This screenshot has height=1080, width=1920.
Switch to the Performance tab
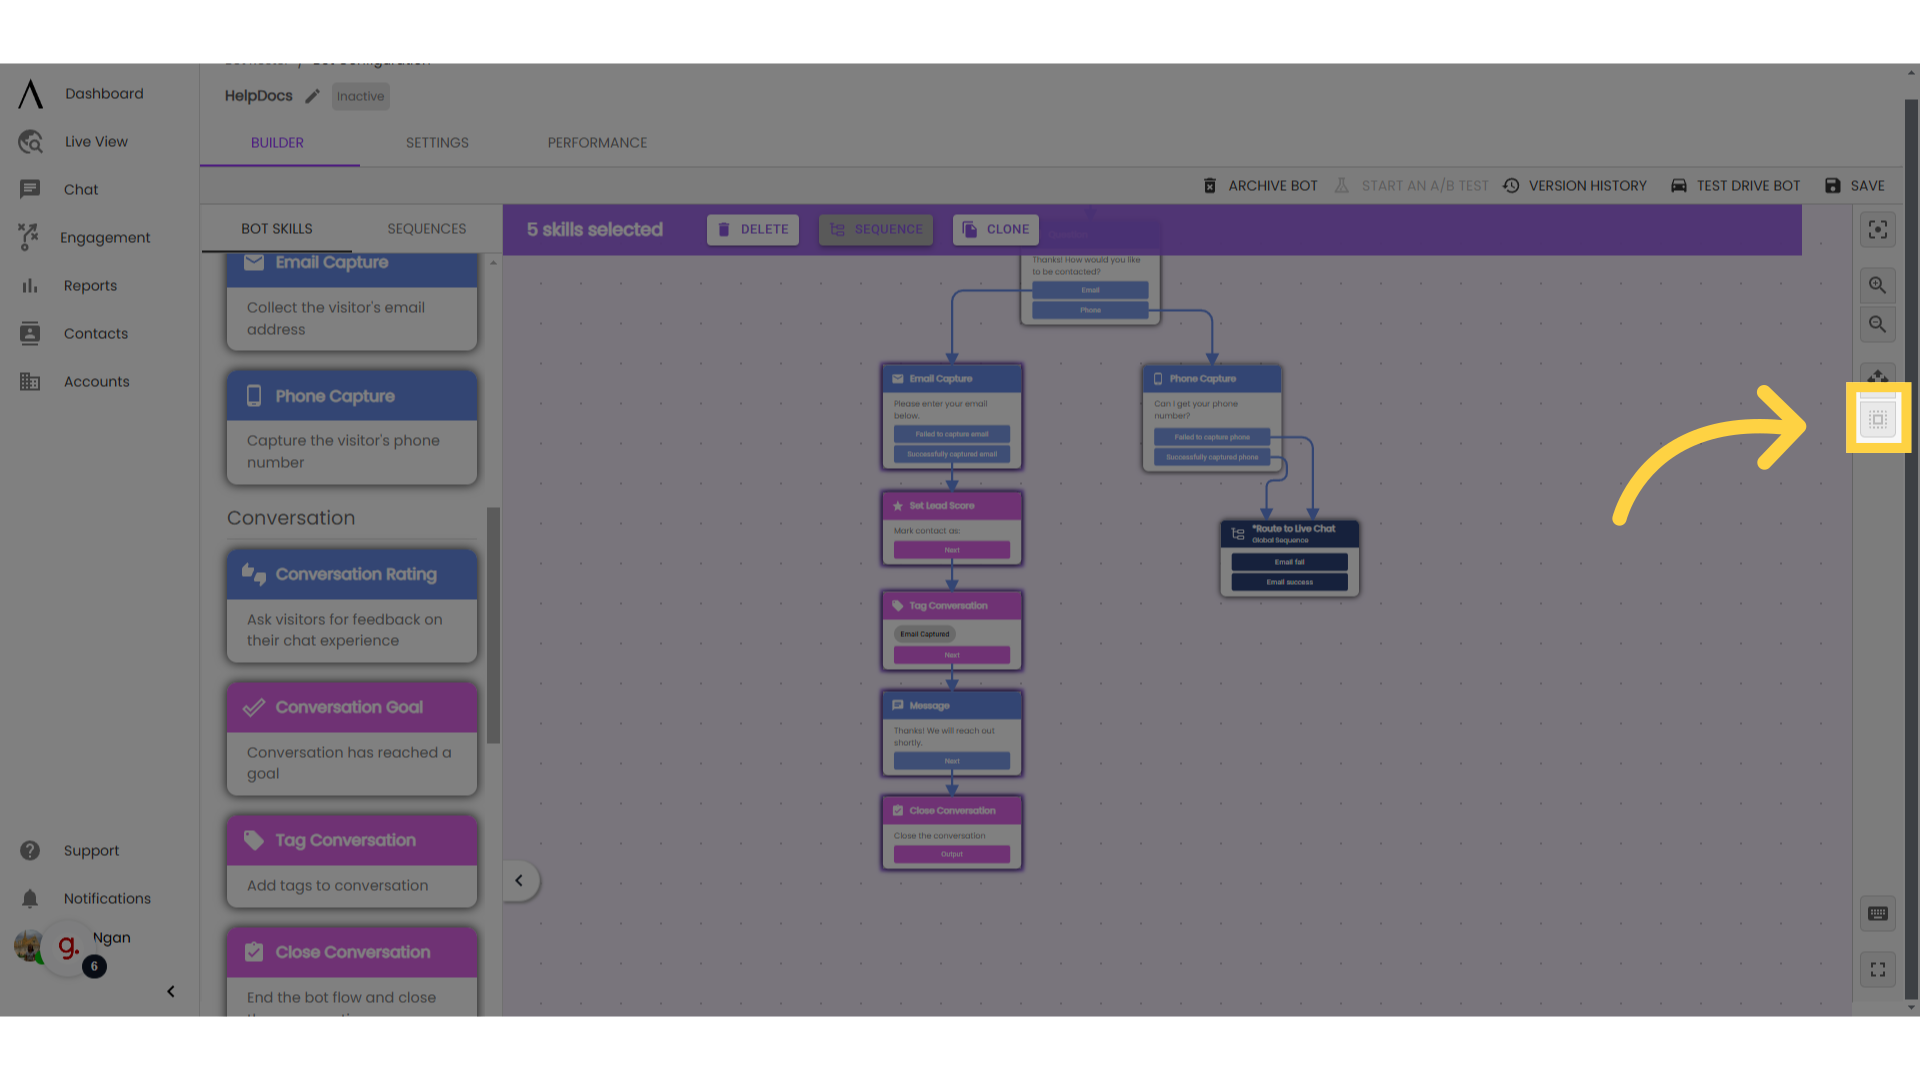tap(597, 142)
